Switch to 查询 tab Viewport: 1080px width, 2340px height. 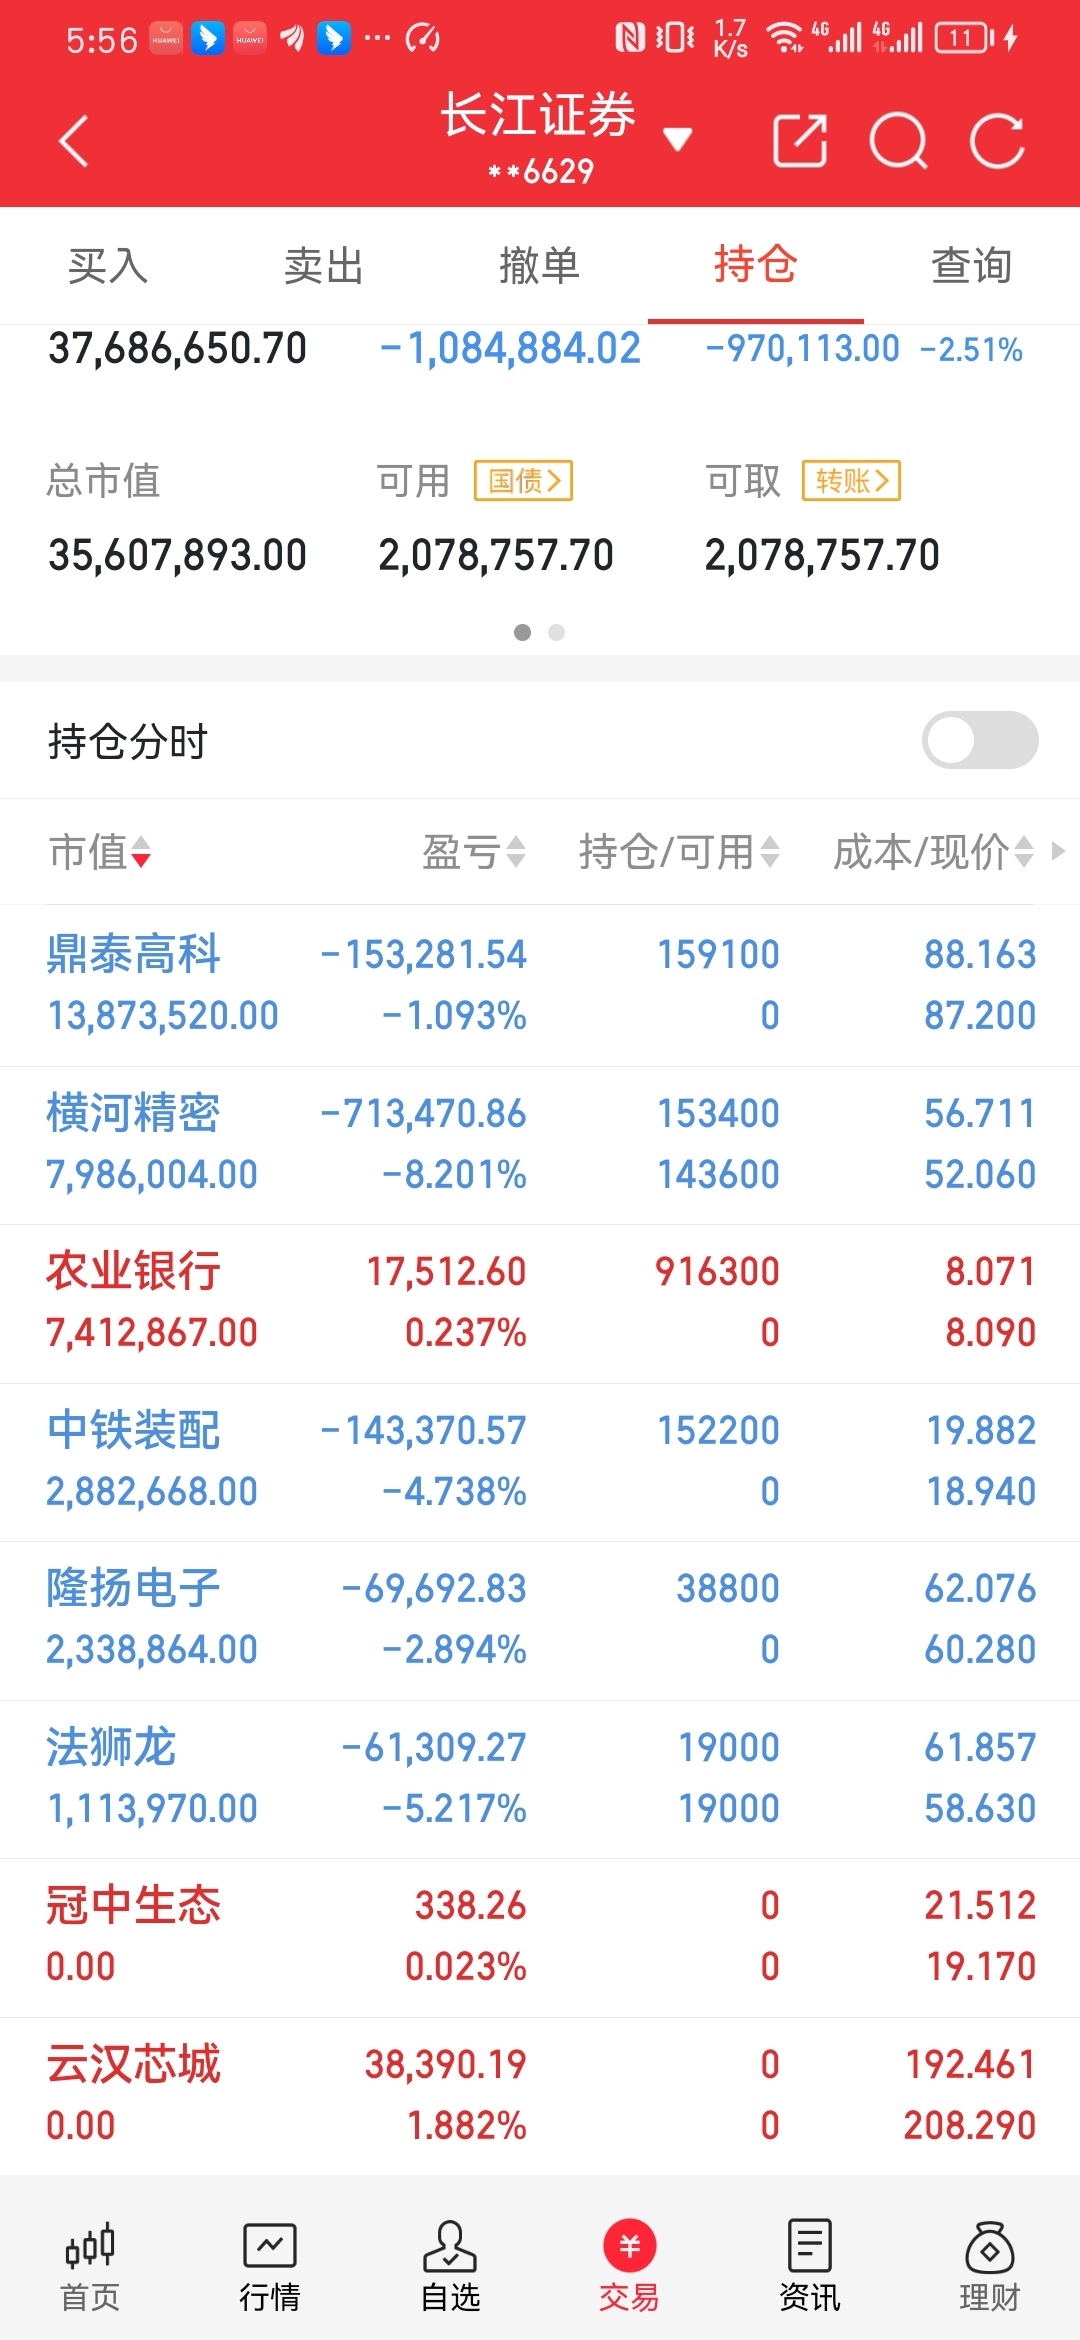(x=971, y=266)
